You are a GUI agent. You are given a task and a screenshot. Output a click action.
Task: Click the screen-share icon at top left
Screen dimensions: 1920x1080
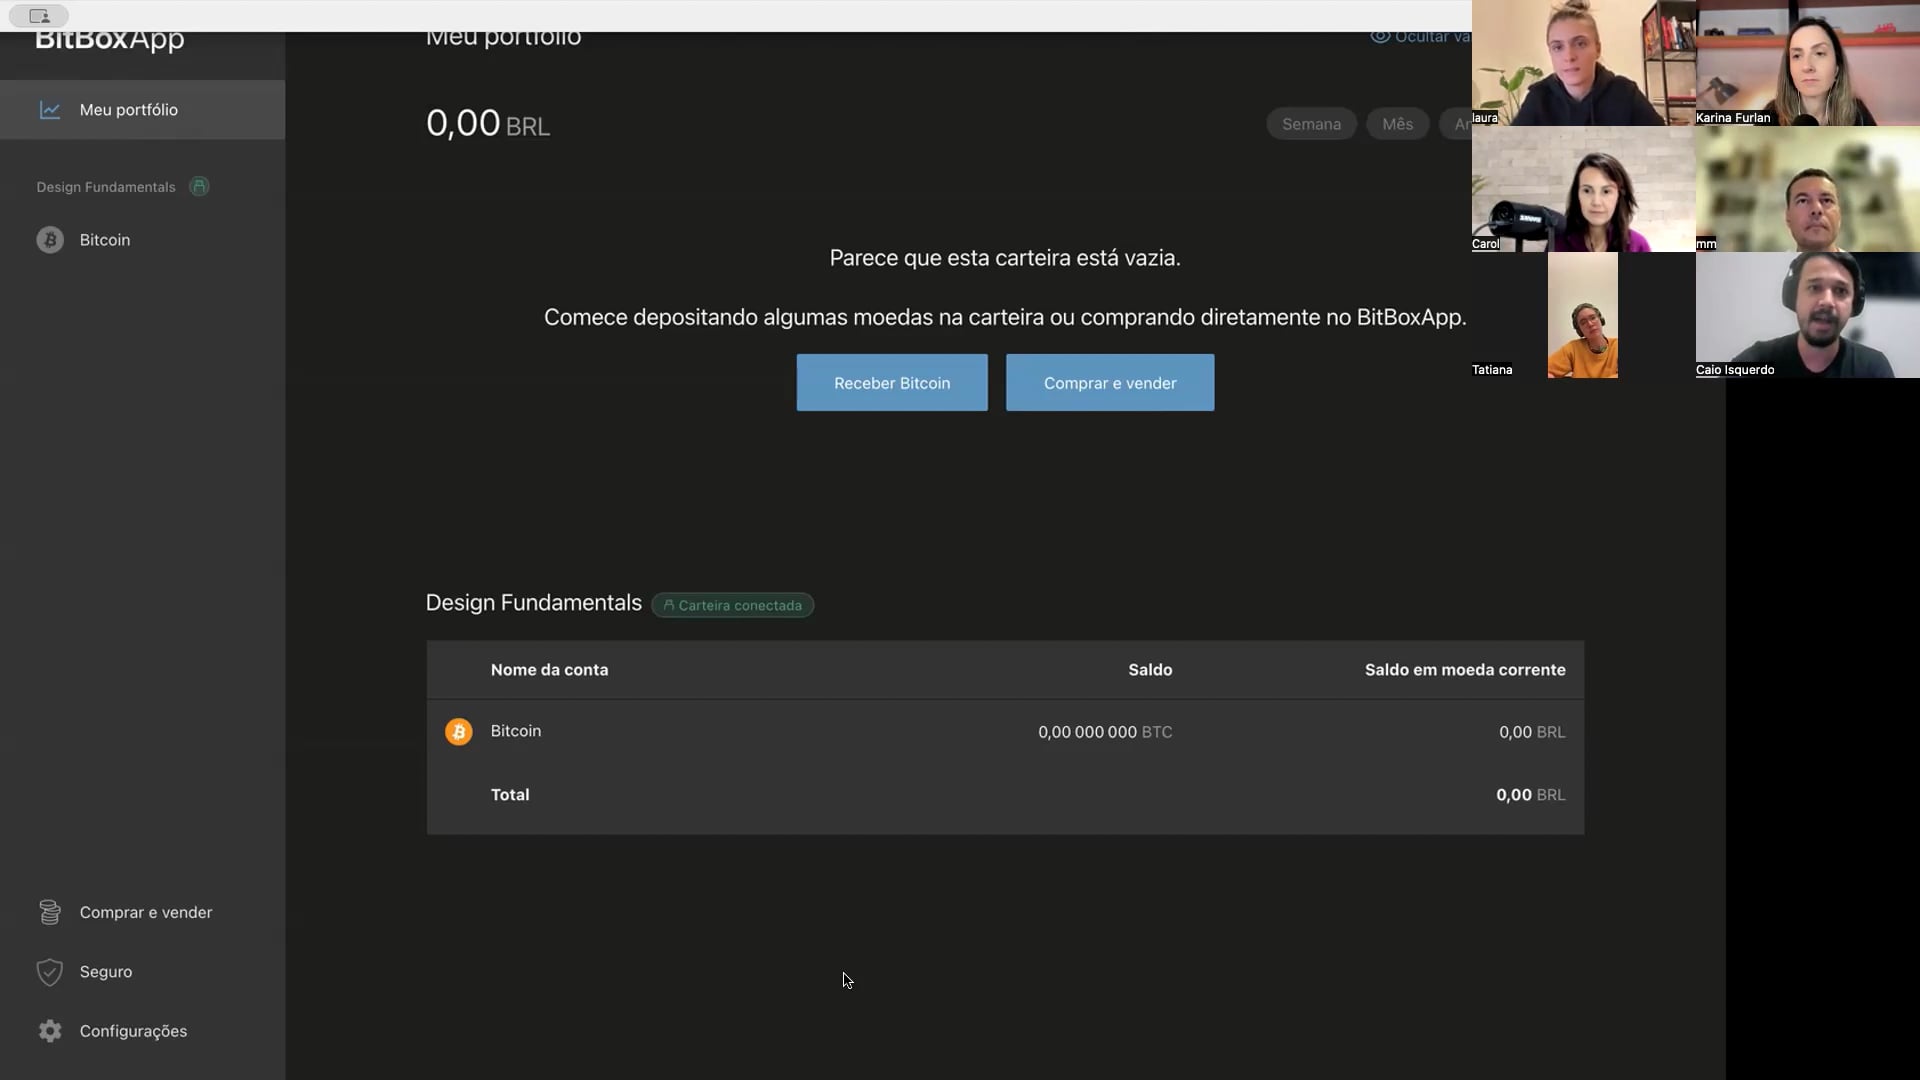[x=39, y=16]
